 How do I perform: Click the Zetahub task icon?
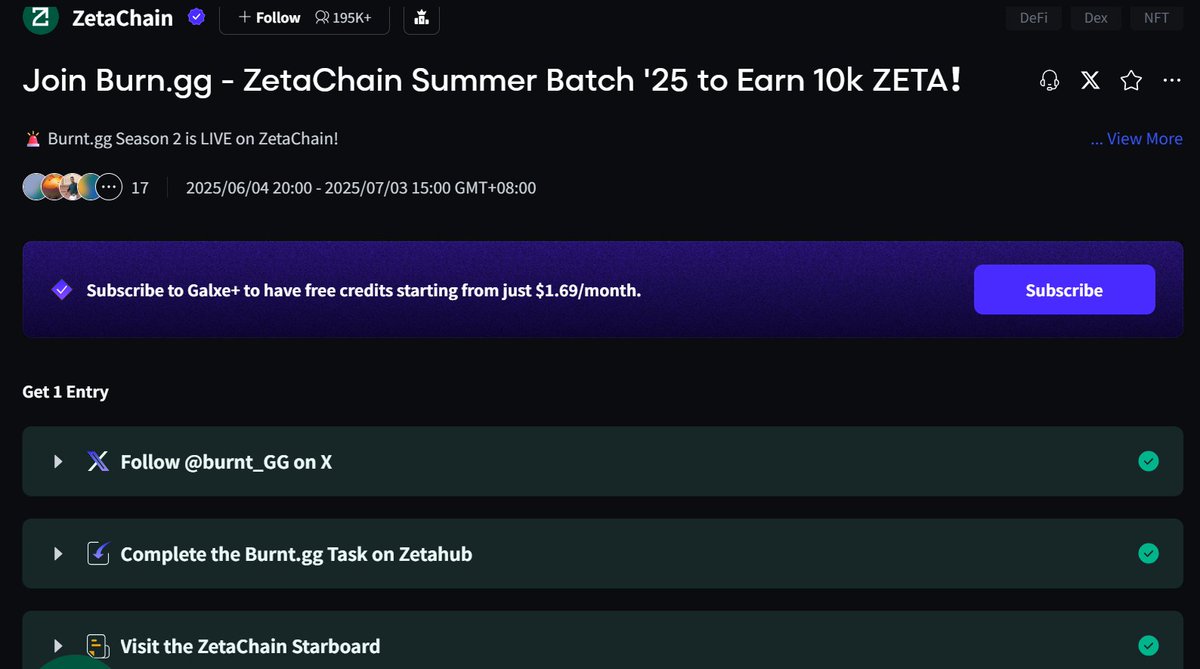point(98,553)
